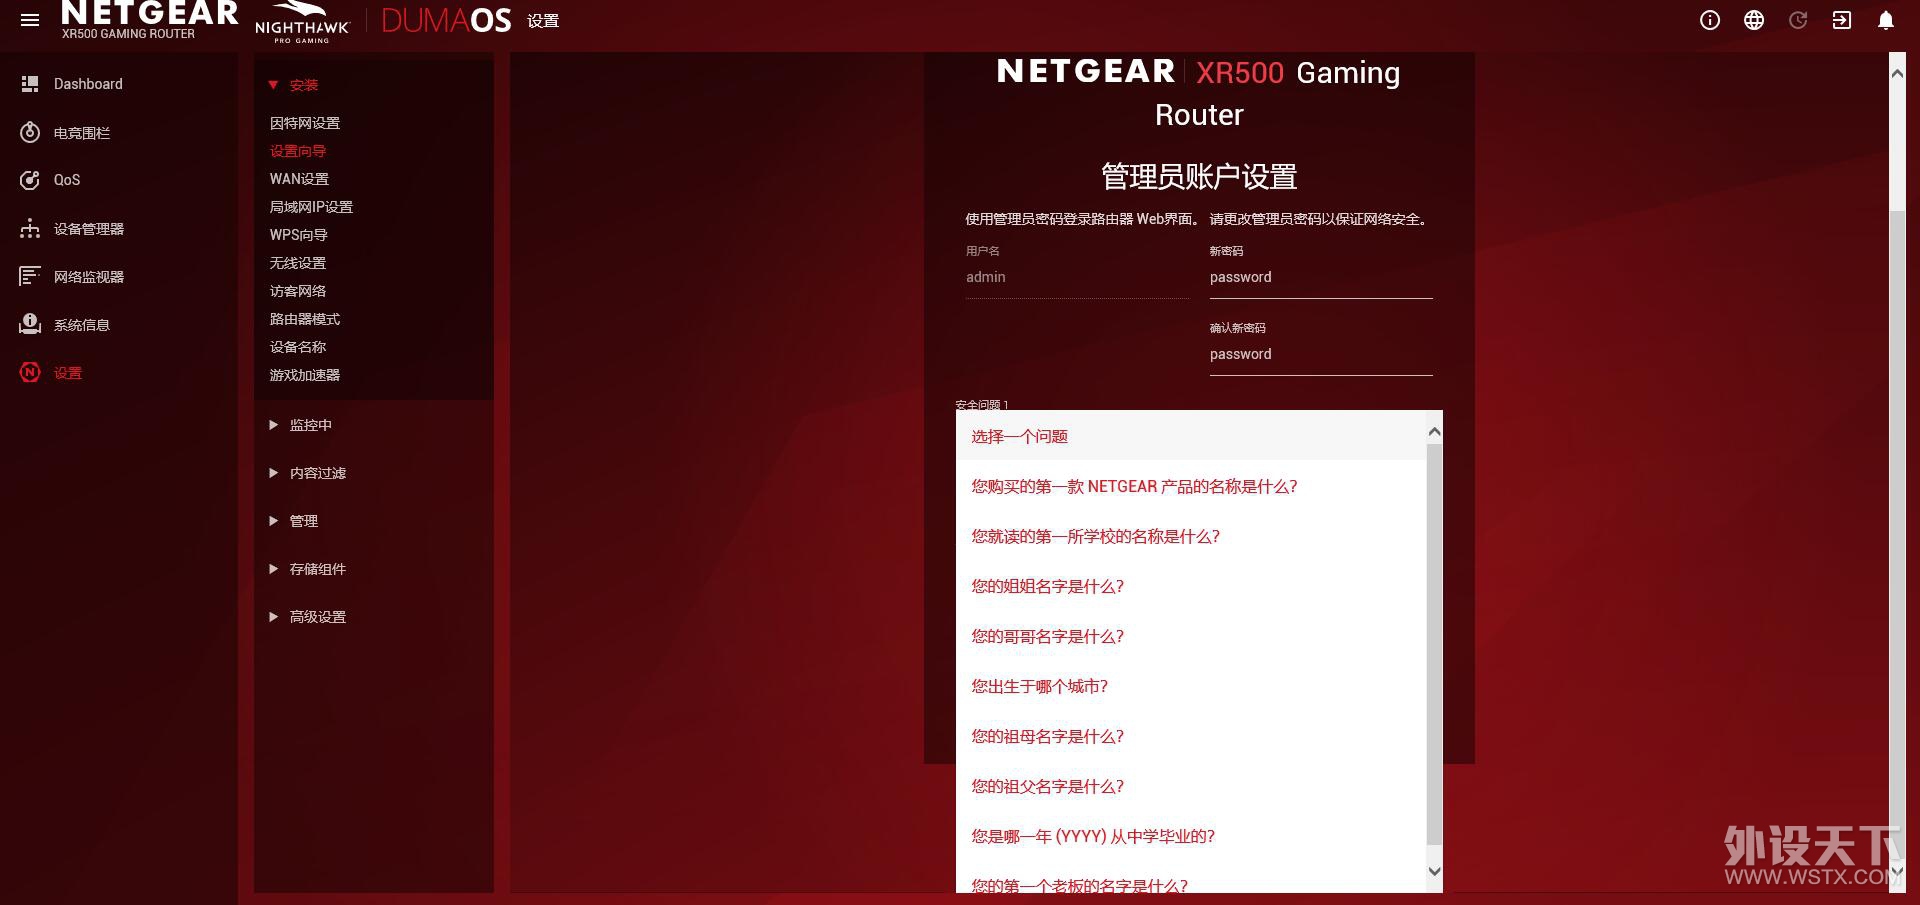Viewport: 1920px width, 905px height.
Task: Click the logout icon
Action: click(1842, 20)
